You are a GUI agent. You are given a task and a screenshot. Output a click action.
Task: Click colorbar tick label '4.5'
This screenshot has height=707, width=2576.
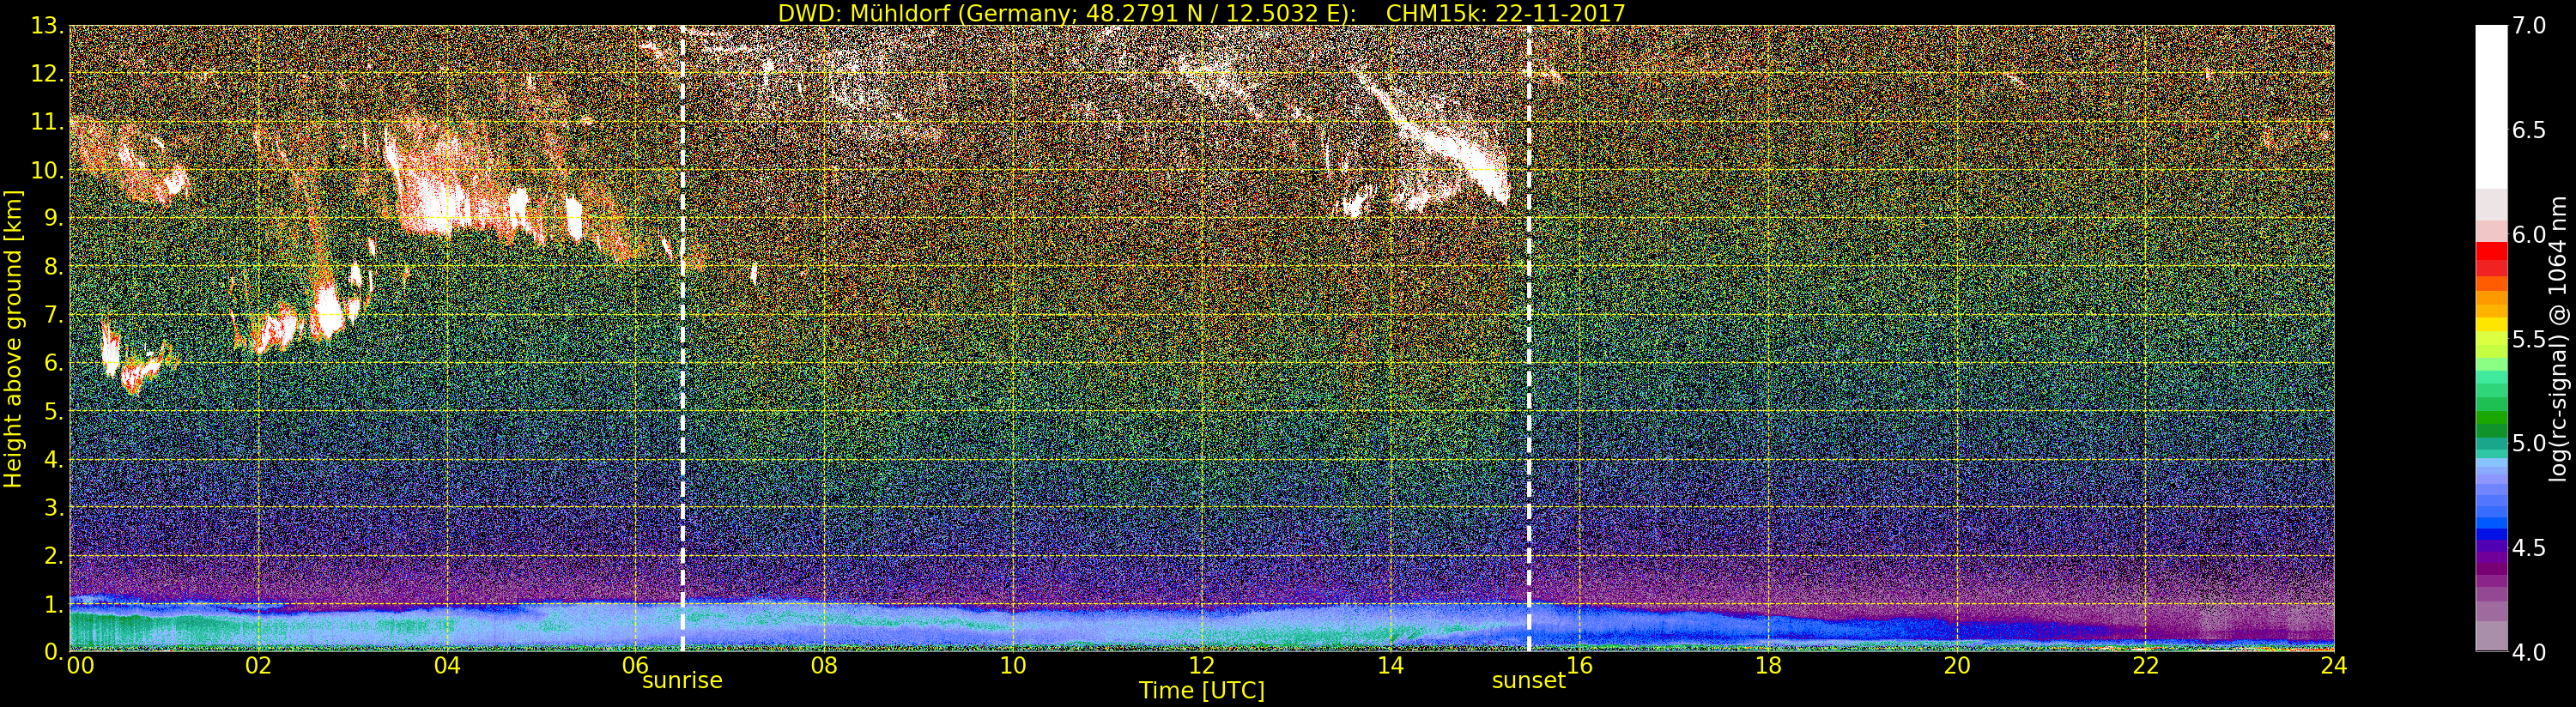[2529, 548]
